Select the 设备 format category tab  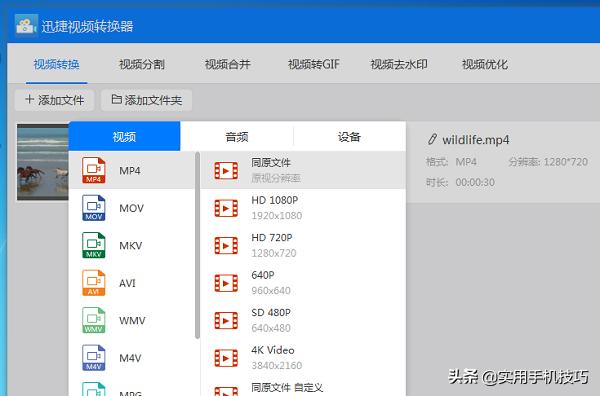click(x=349, y=136)
